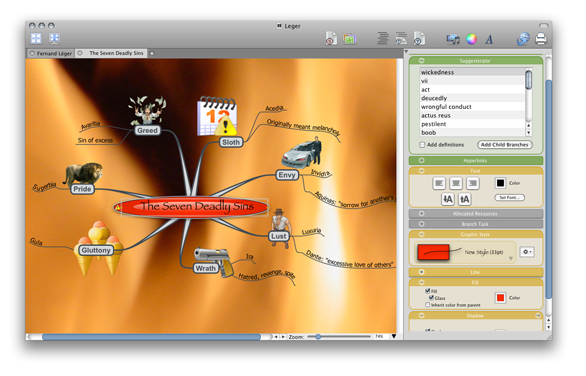Image resolution: width=586 pixels, height=376 pixels.
Task: Switch to the Fernand Léger tab
Action: (51, 53)
